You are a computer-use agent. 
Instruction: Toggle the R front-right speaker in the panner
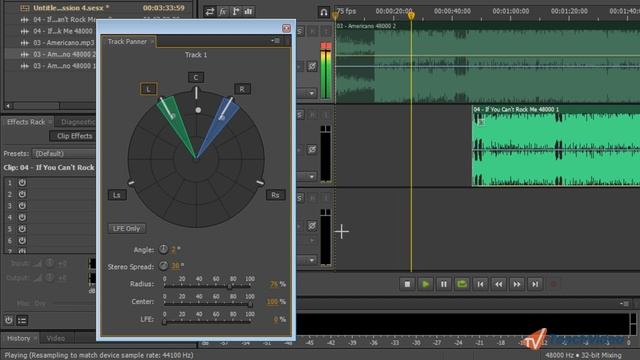(242, 89)
